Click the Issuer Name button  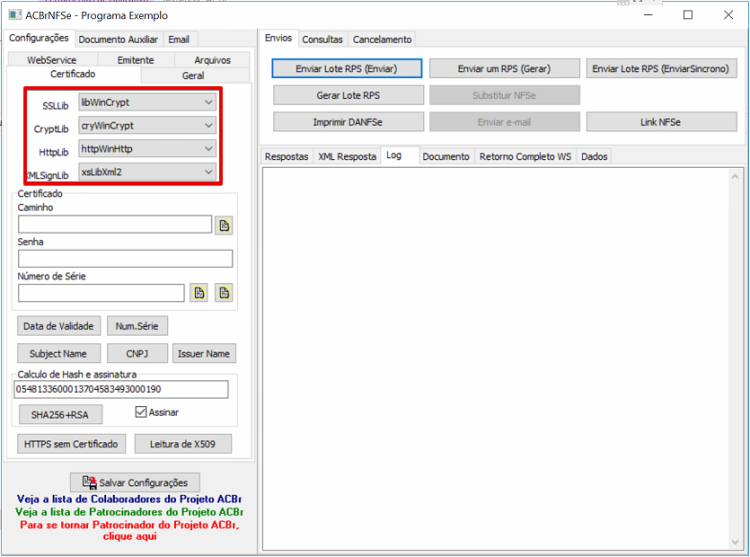pyautogui.click(x=204, y=353)
